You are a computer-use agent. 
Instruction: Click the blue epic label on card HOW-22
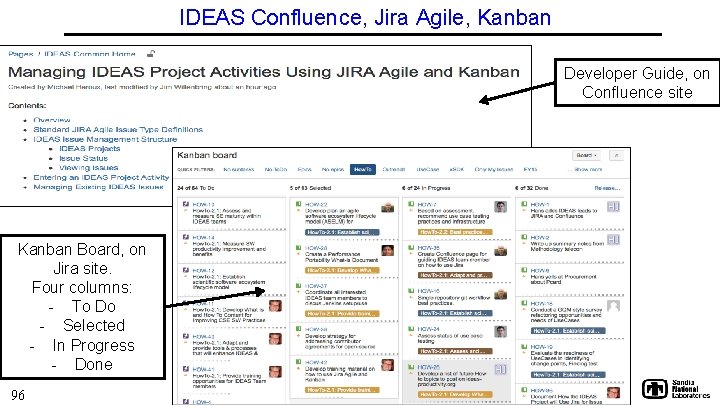pos(342,232)
